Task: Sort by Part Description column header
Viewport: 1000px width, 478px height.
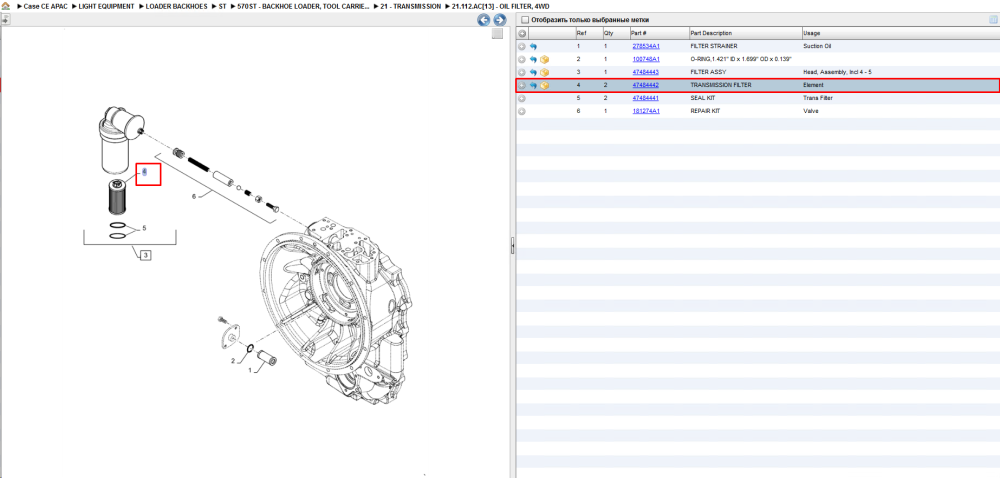Action: 745,33
